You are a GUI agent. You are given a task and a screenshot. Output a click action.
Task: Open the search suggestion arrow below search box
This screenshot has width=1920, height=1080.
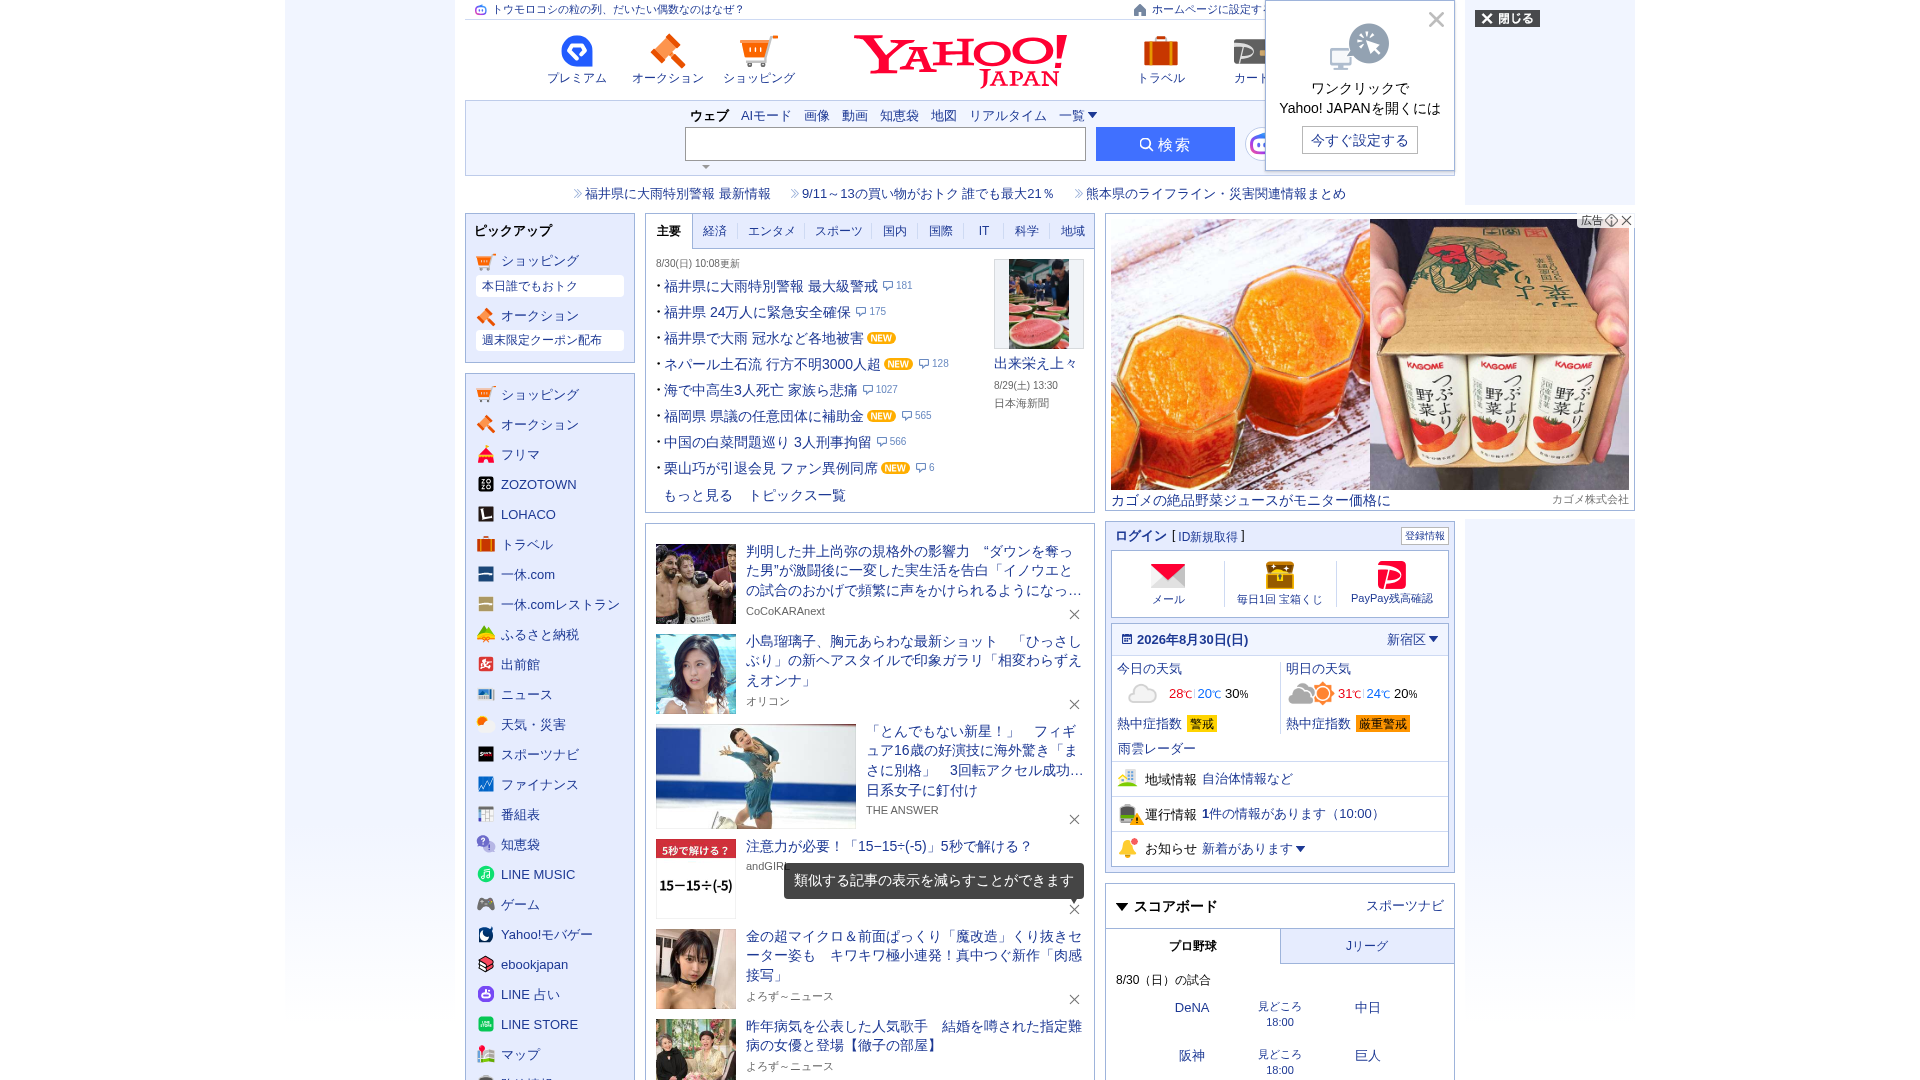tap(706, 167)
